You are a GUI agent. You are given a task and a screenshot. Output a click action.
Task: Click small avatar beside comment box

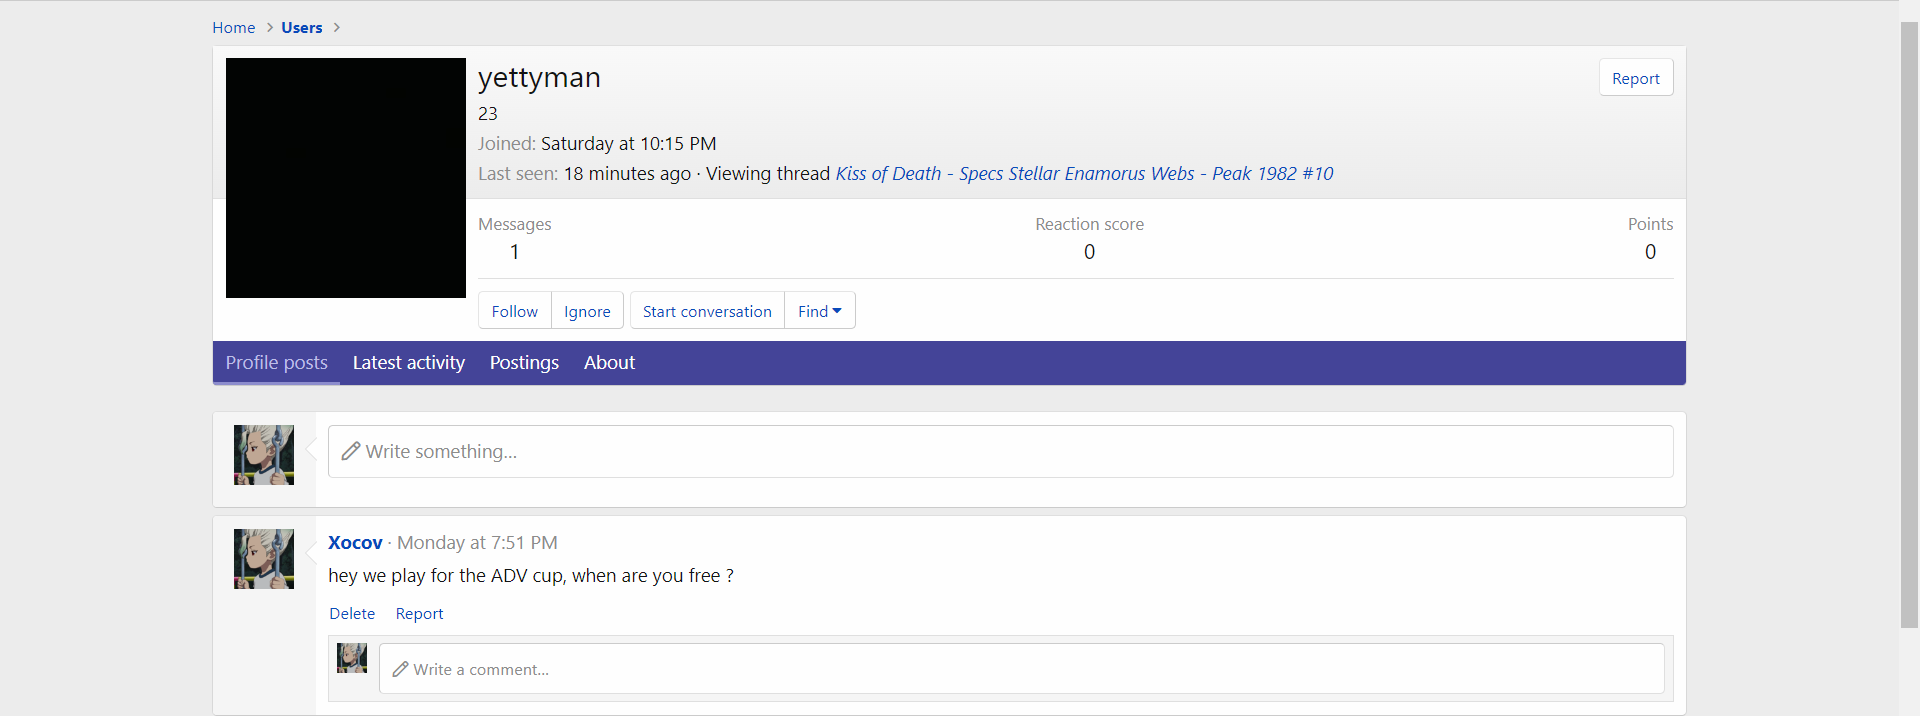(352, 658)
